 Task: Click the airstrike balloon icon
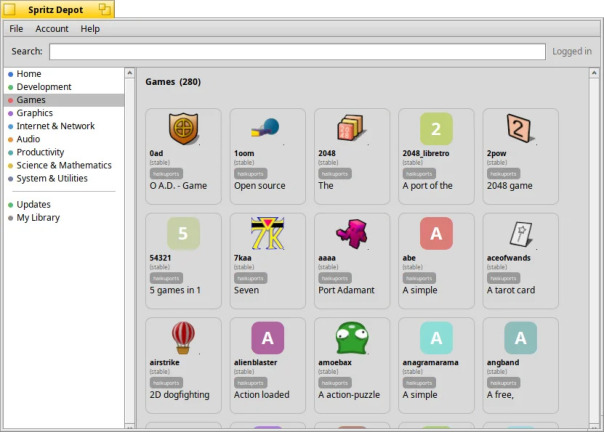tap(183, 338)
